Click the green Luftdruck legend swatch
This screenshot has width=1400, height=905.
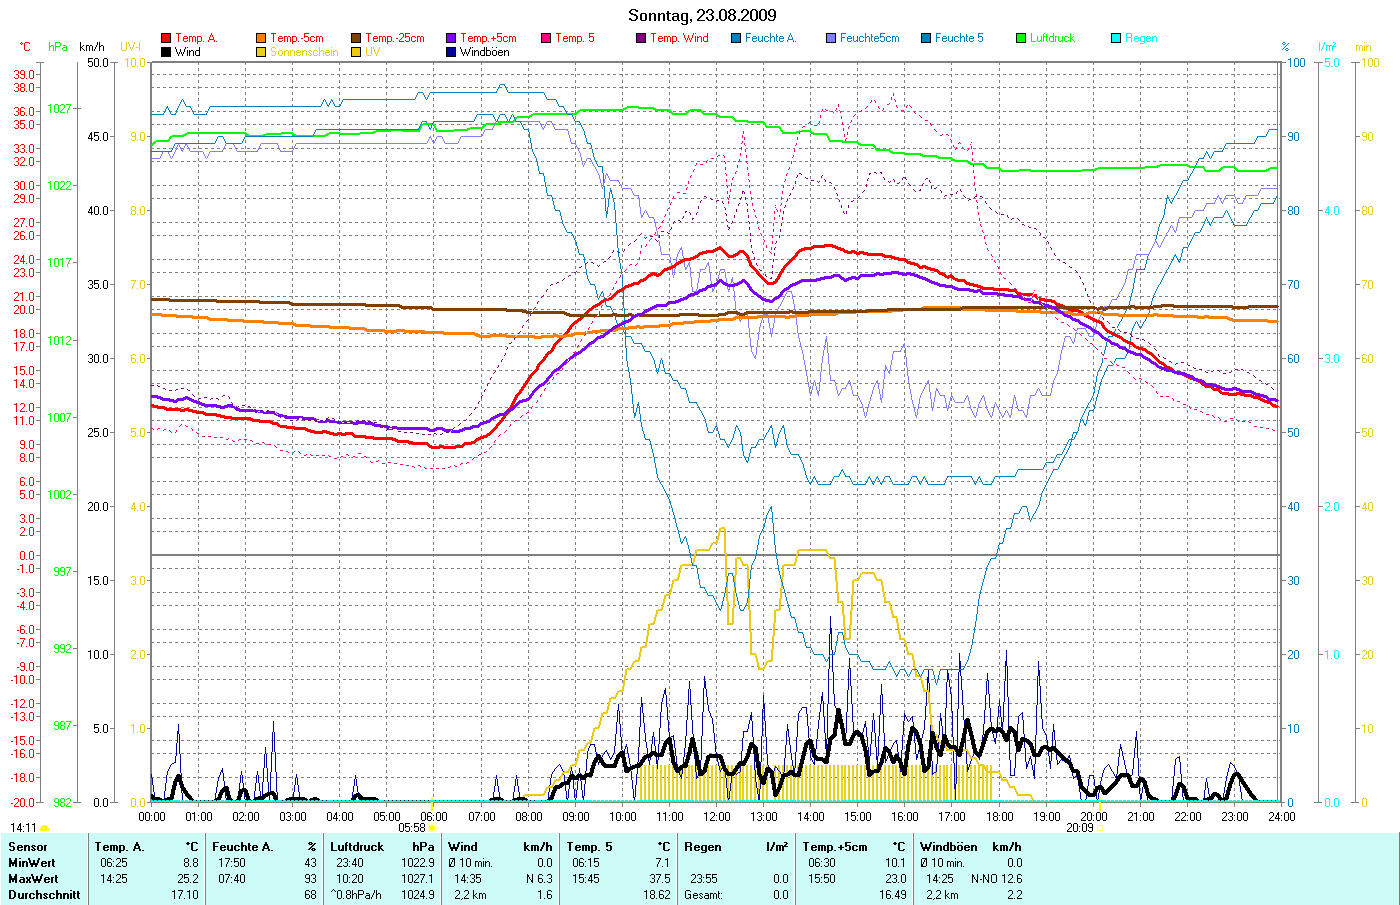[1021, 38]
